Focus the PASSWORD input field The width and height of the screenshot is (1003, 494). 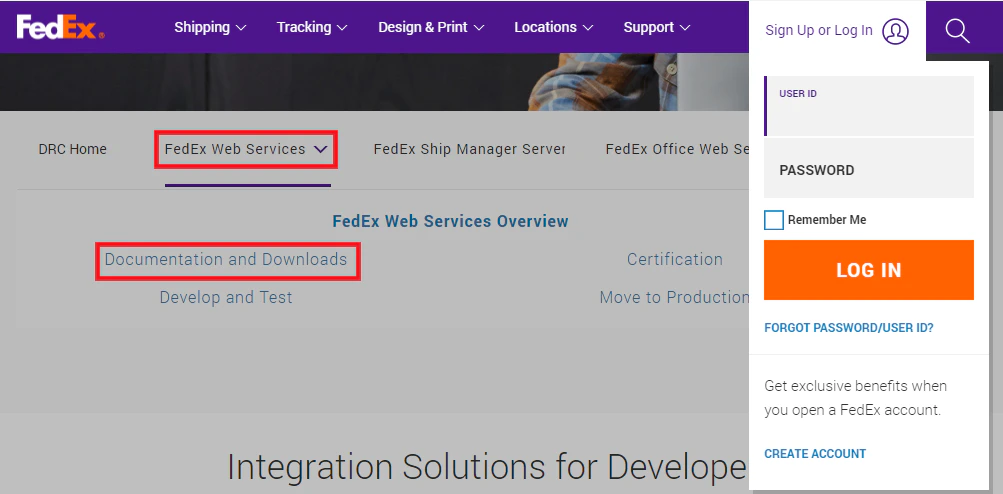pyautogui.click(x=869, y=170)
